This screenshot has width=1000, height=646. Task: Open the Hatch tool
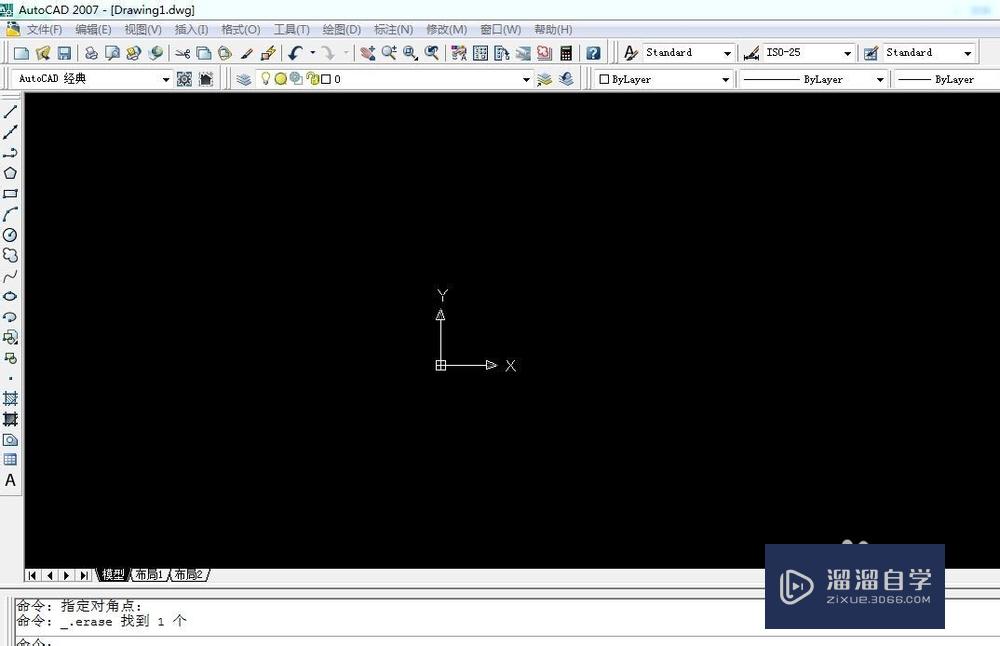coord(11,398)
